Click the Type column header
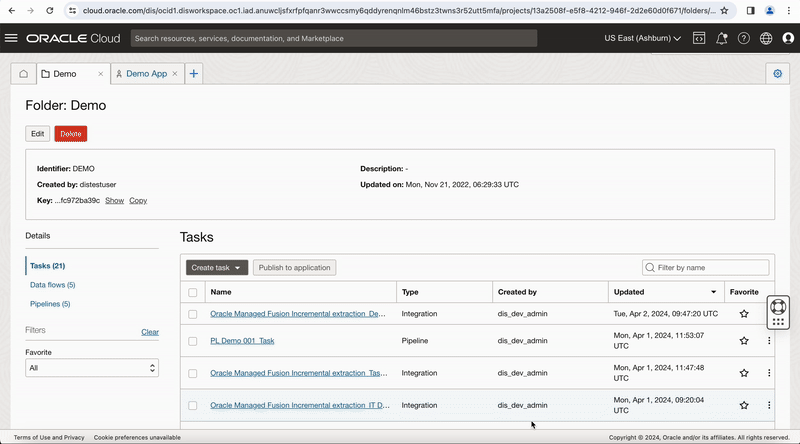The image size is (800, 444). point(410,292)
